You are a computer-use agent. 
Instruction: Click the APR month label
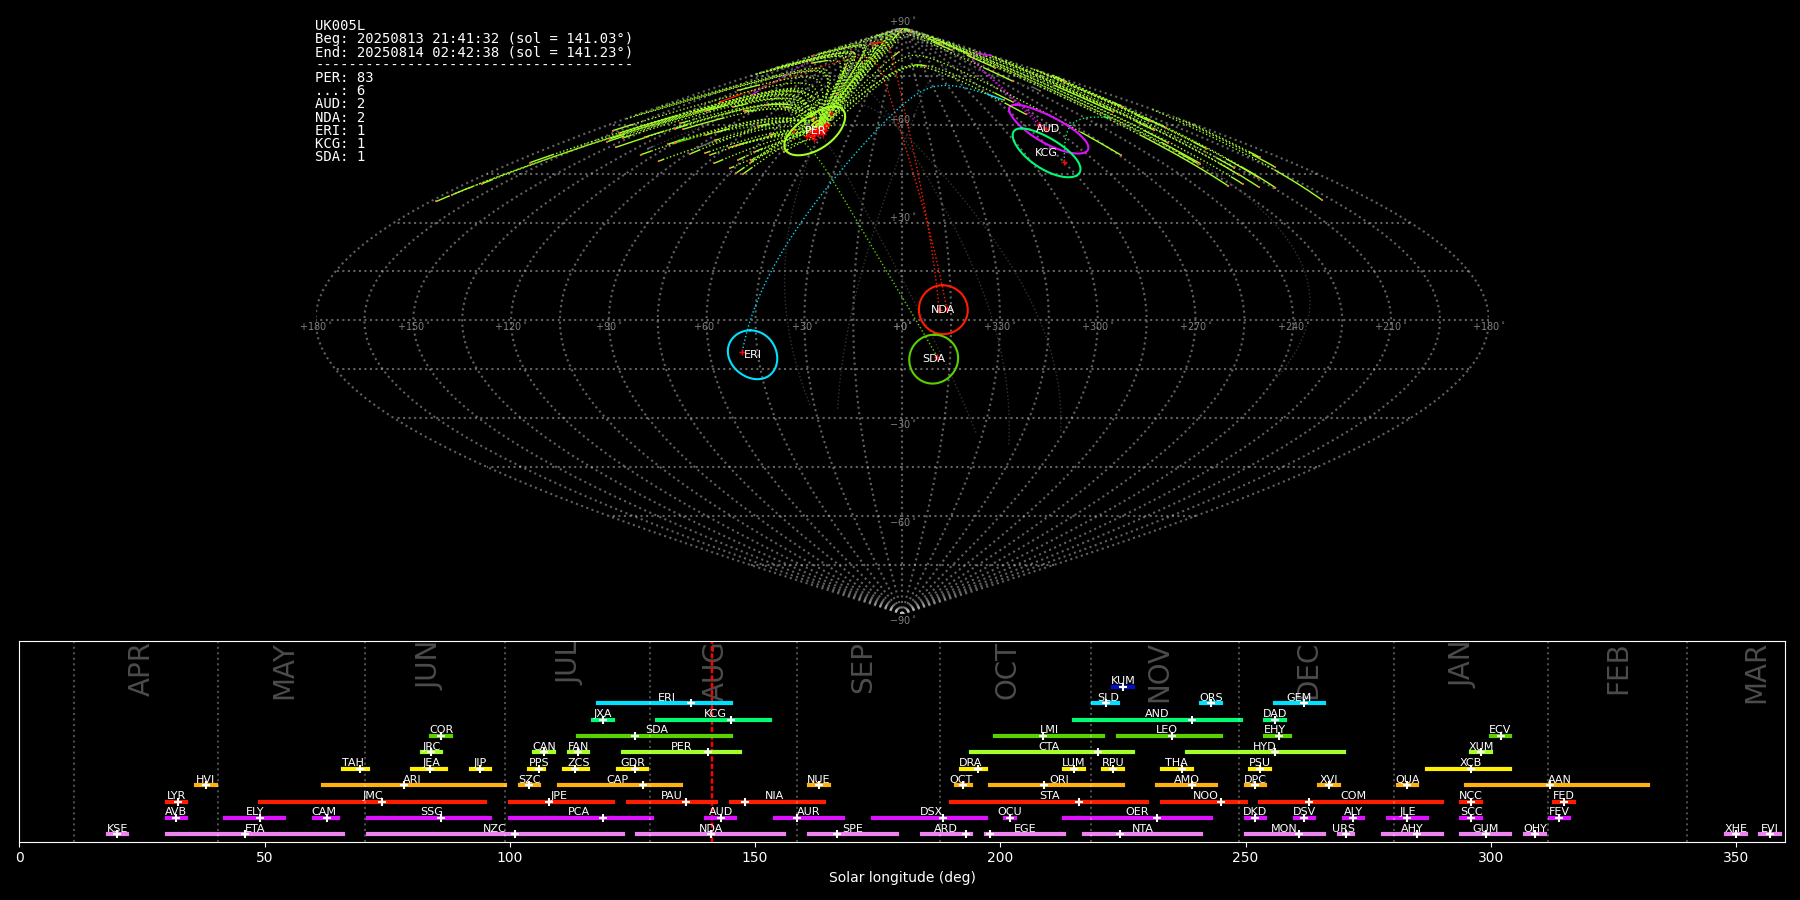point(140,670)
